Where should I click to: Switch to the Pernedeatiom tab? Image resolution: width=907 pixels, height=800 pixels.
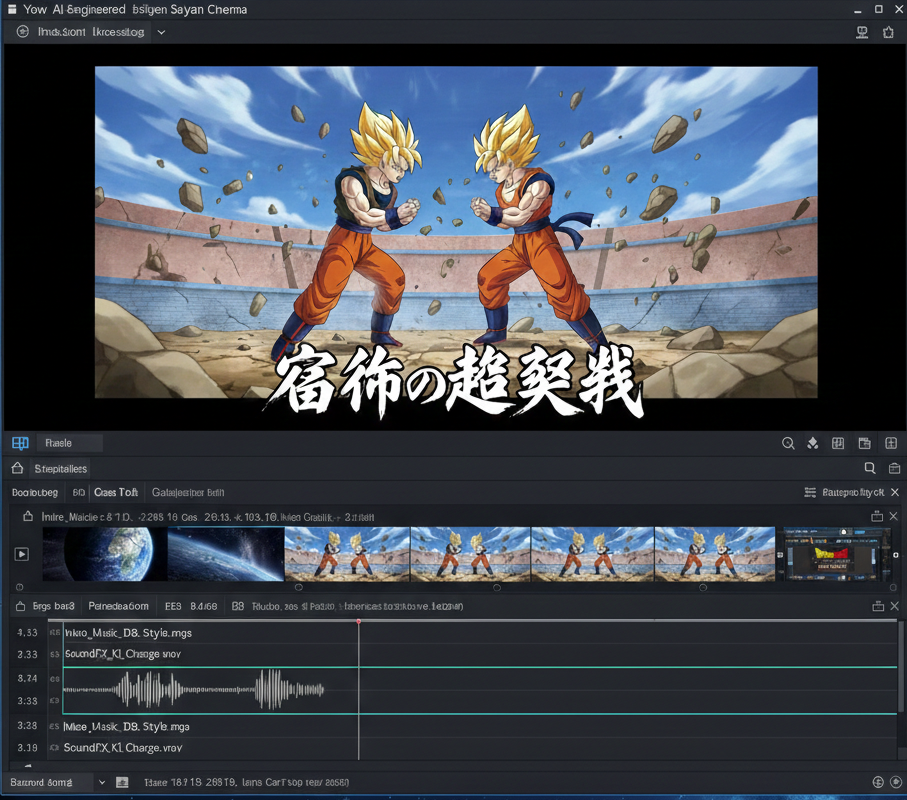118,606
